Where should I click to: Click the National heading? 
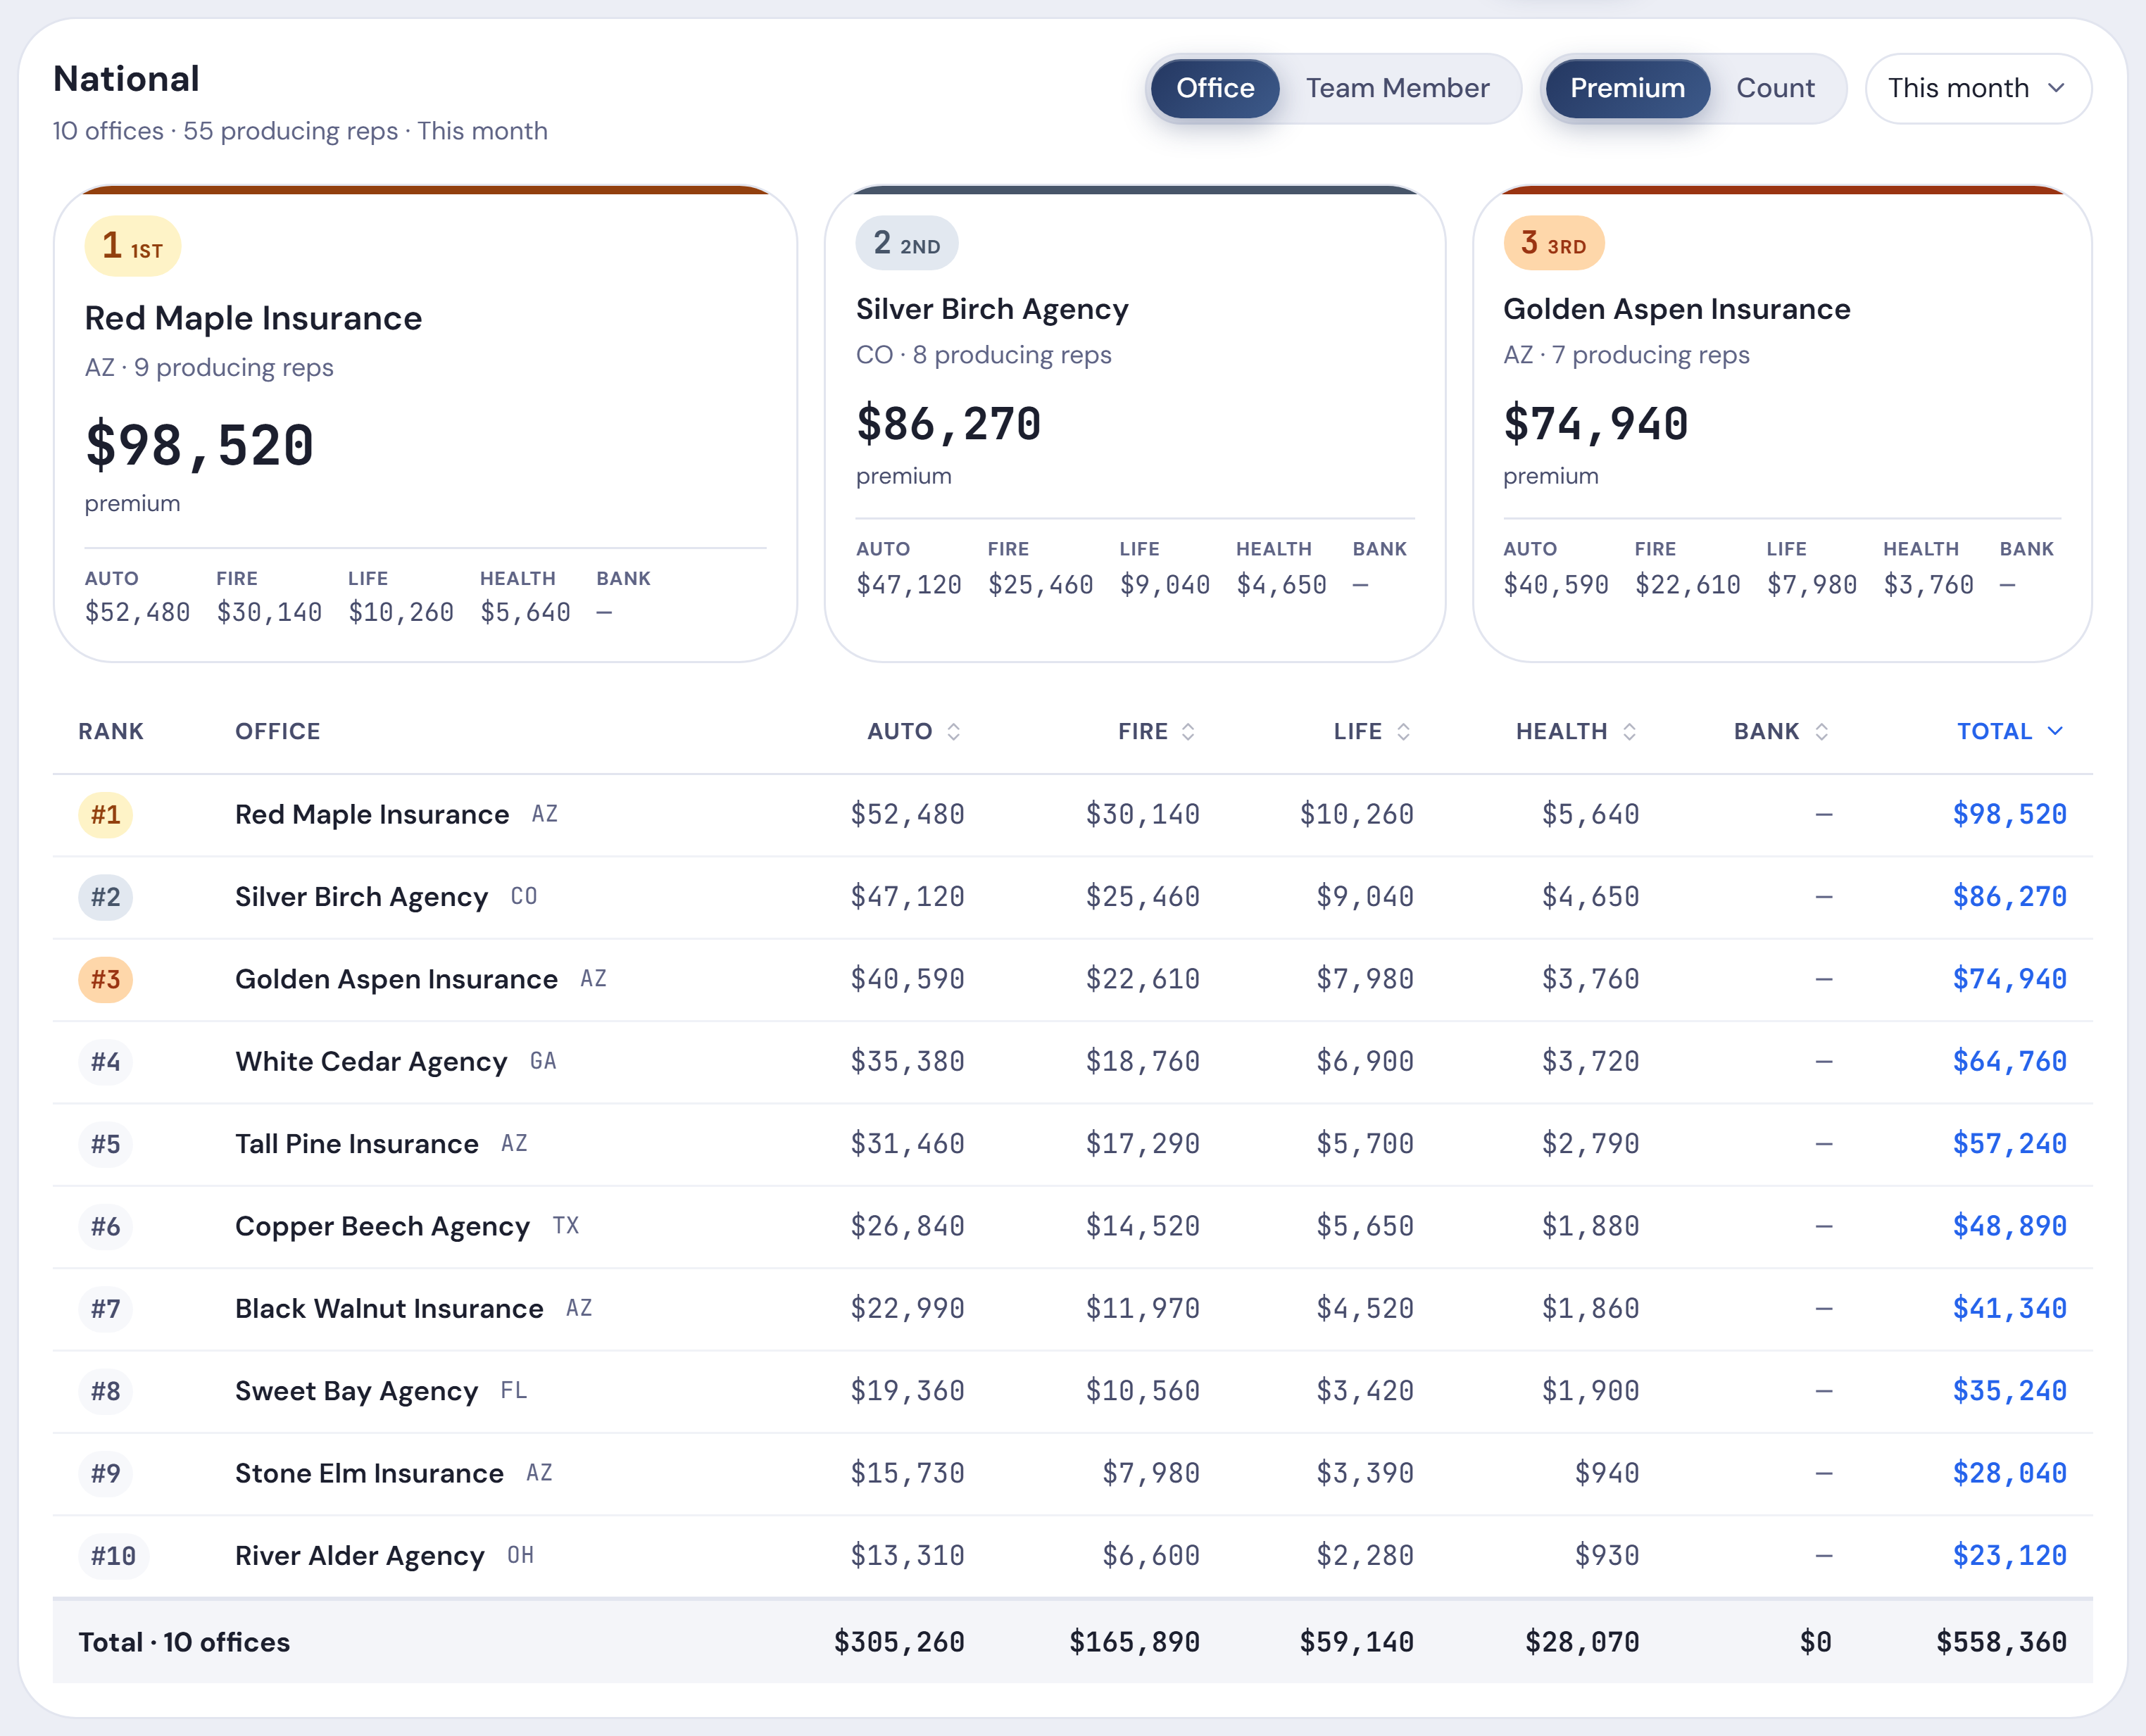tap(126, 79)
